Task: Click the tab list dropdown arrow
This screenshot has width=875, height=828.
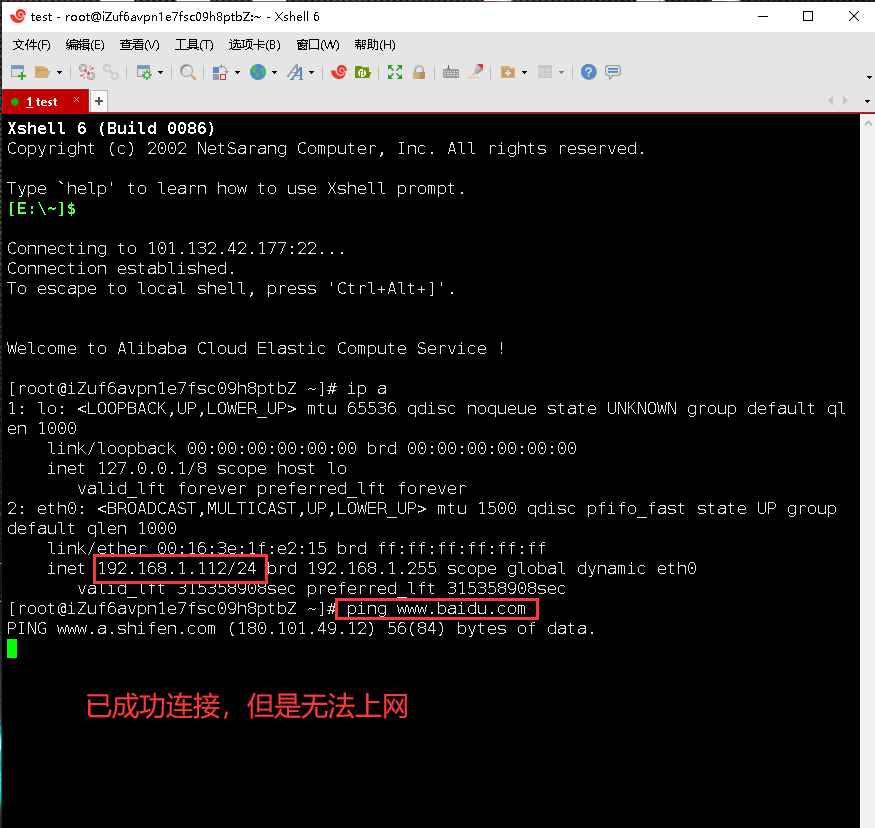Action: point(867,102)
